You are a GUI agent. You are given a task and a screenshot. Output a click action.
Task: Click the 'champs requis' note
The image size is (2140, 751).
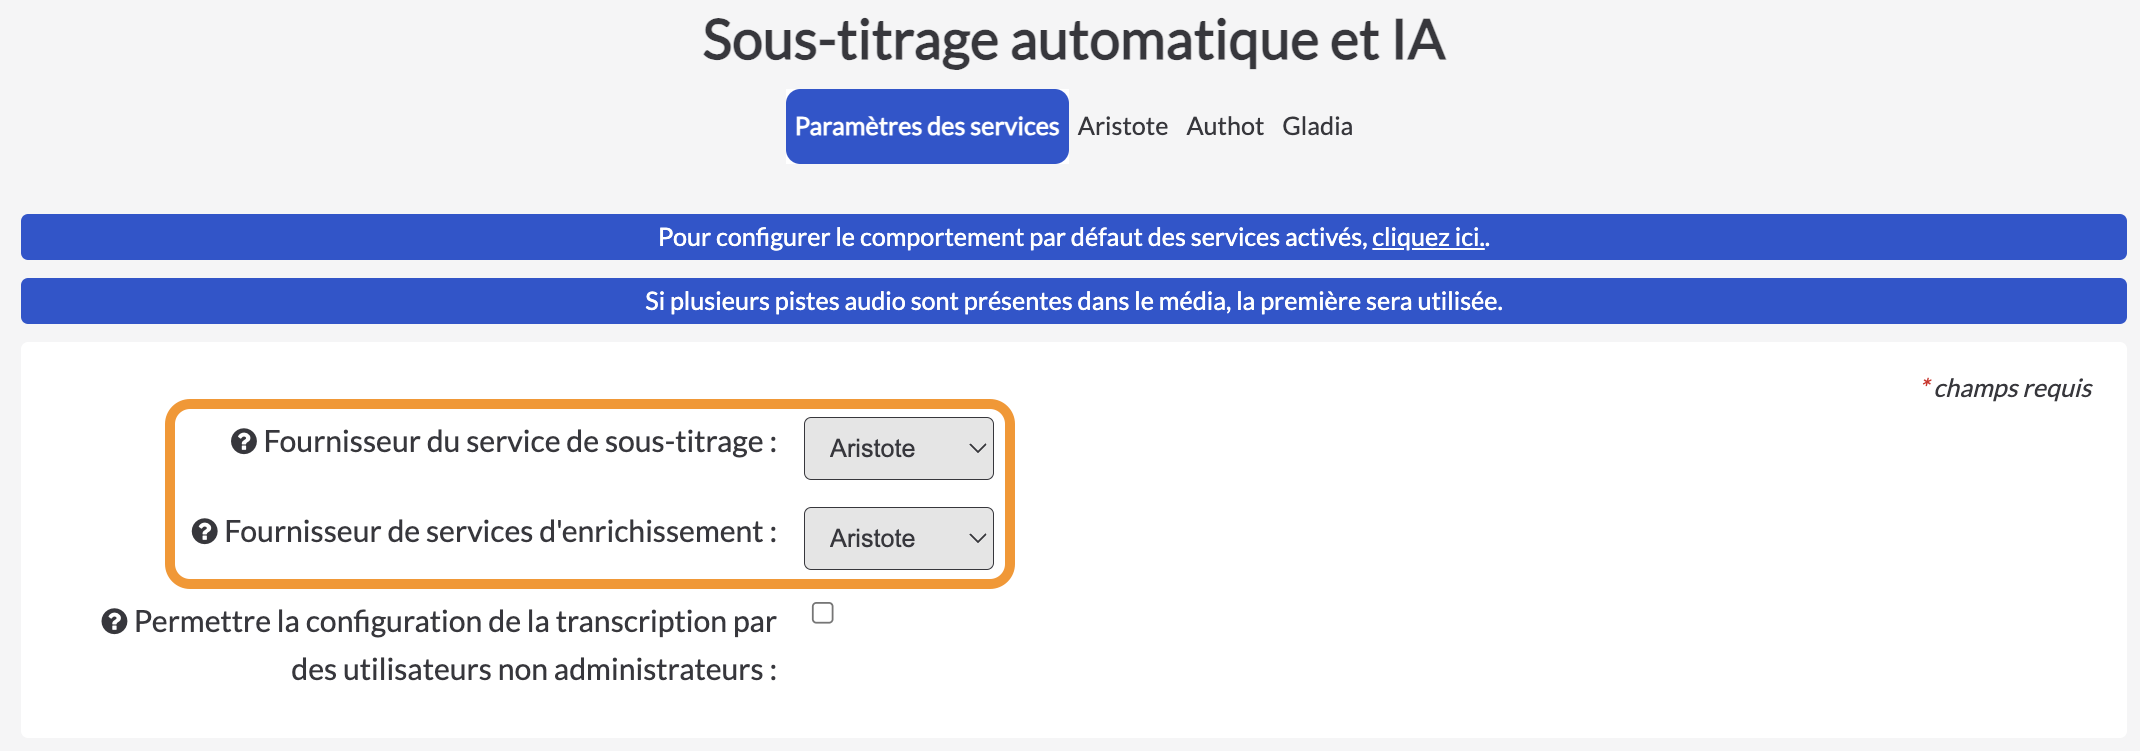point(2006,388)
